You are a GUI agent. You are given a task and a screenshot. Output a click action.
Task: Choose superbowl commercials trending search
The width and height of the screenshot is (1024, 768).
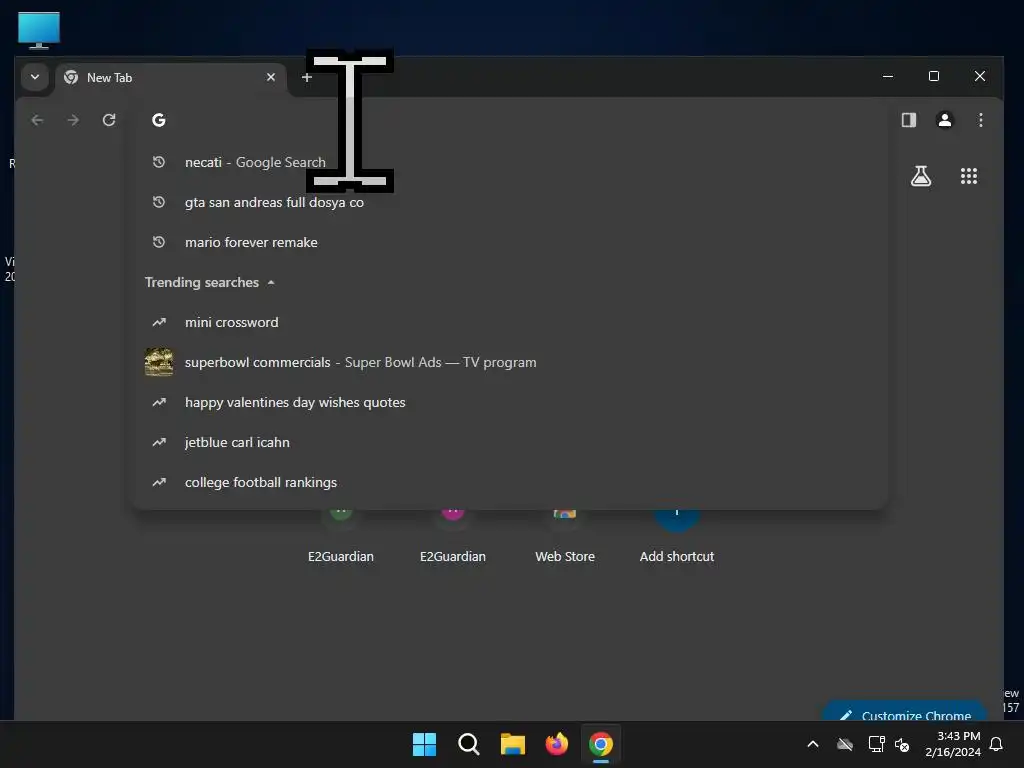click(509, 362)
